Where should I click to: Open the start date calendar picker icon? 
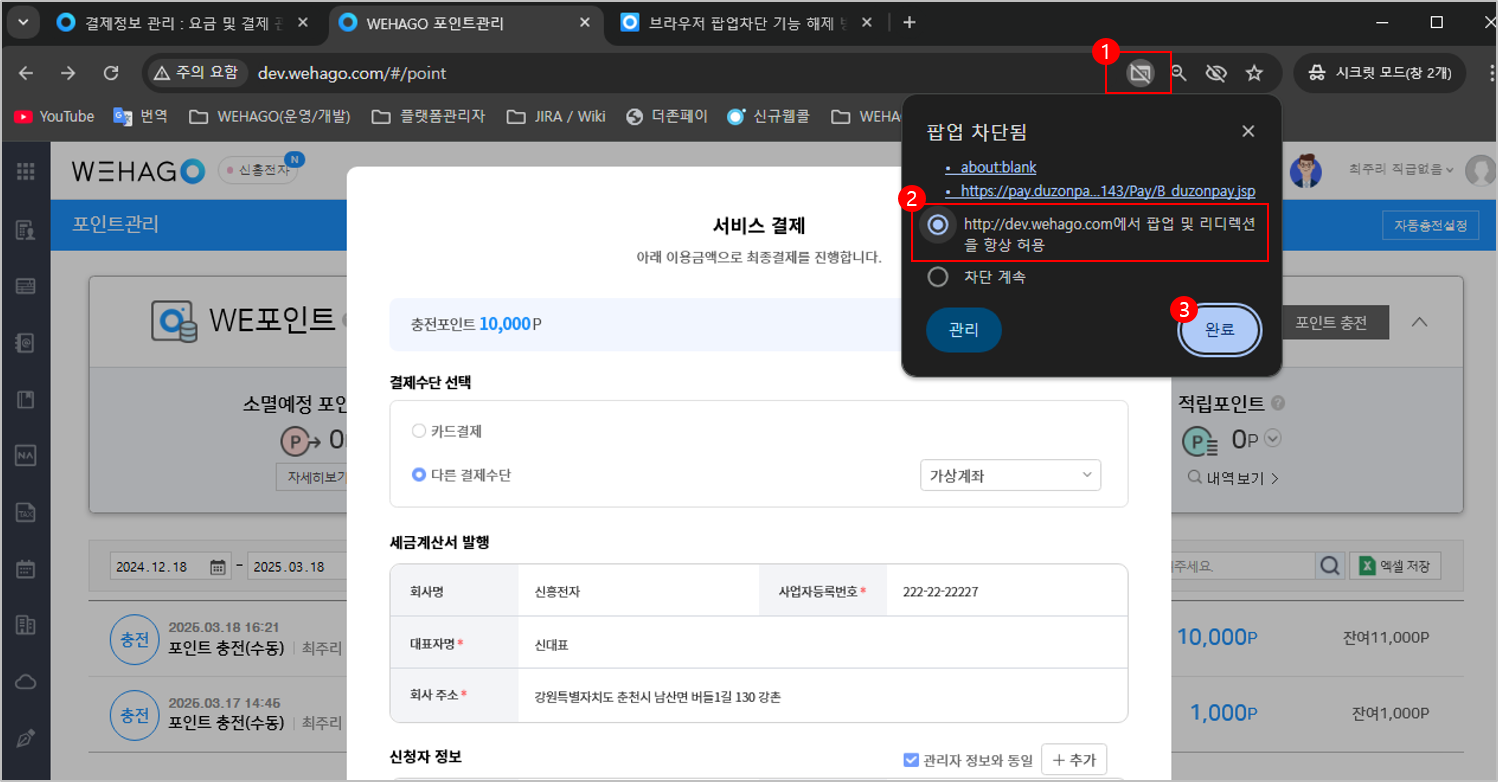[218, 567]
